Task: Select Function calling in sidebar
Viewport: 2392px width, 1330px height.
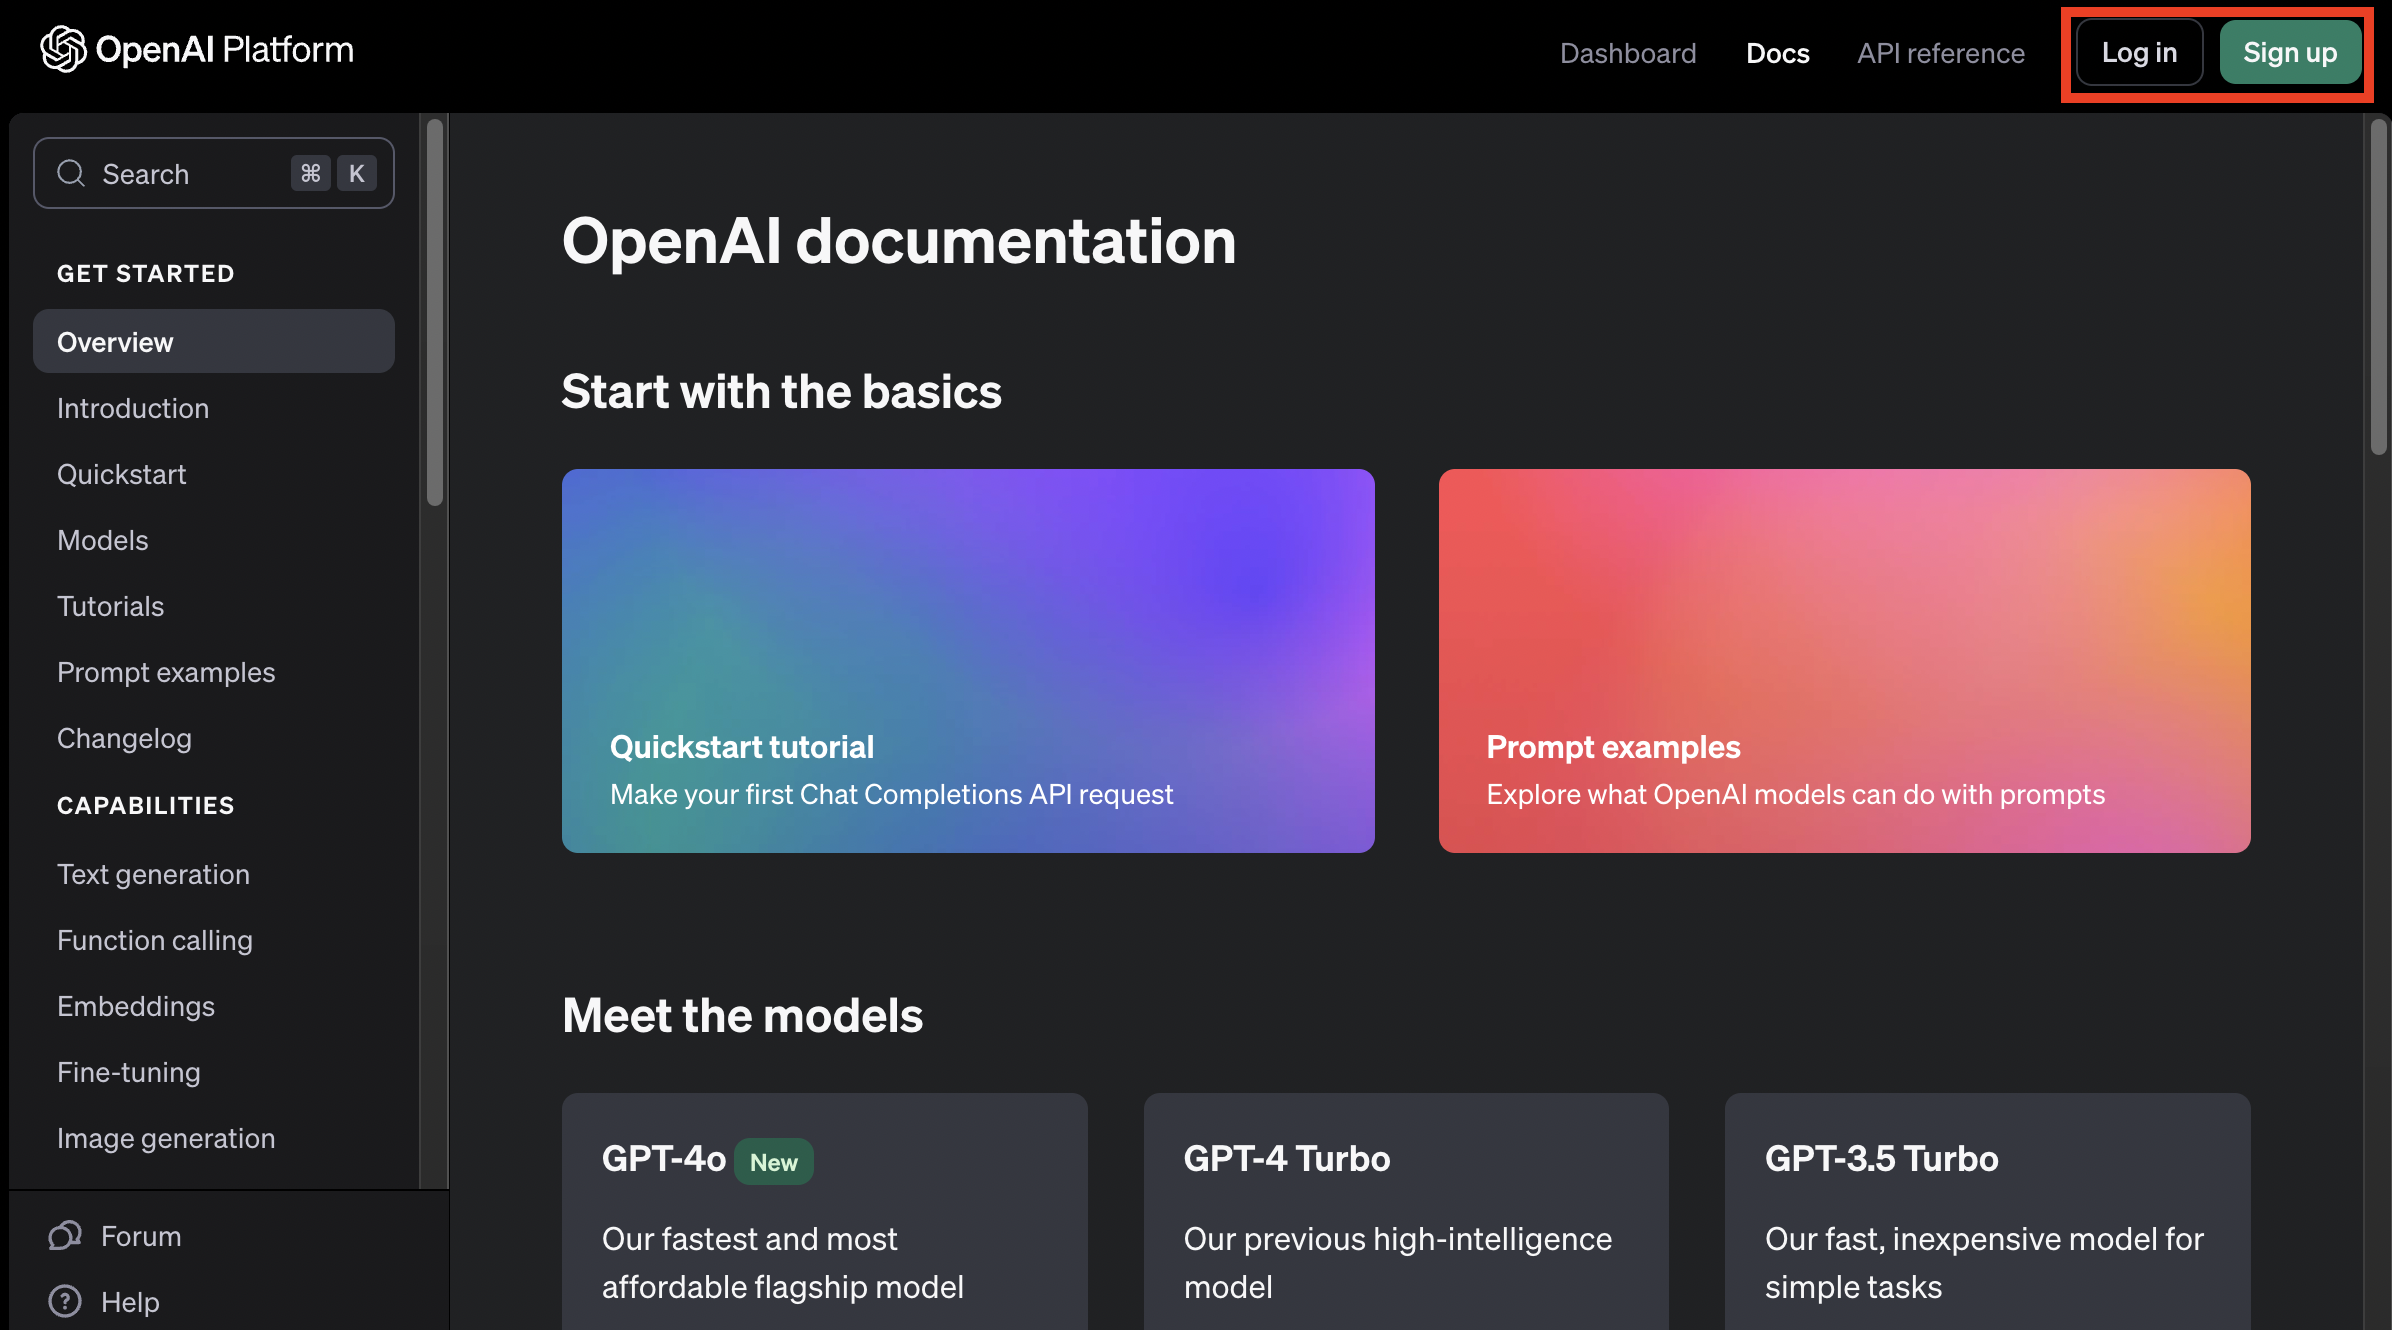Action: pos(155,940)
